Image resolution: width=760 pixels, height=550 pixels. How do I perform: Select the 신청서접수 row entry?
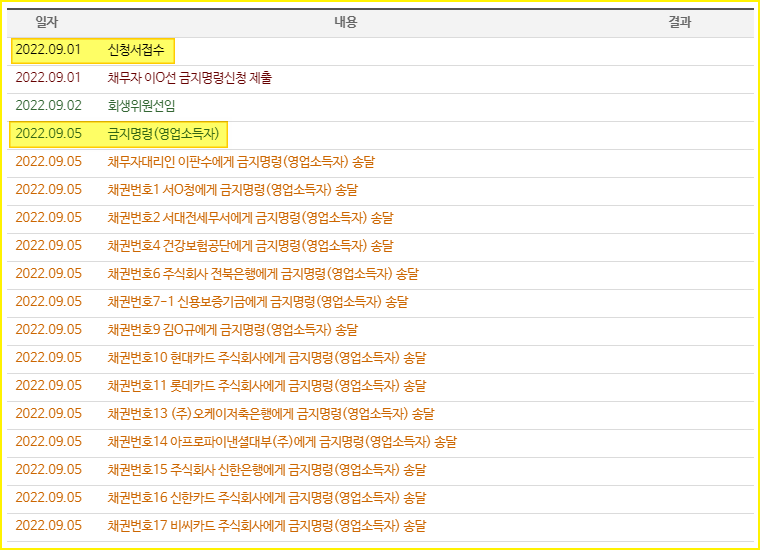pos(136,50)
